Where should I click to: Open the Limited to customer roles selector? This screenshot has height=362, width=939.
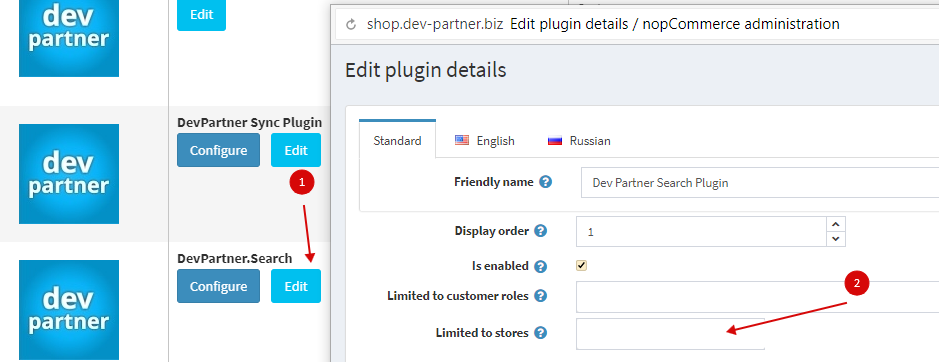coord(757,297)
